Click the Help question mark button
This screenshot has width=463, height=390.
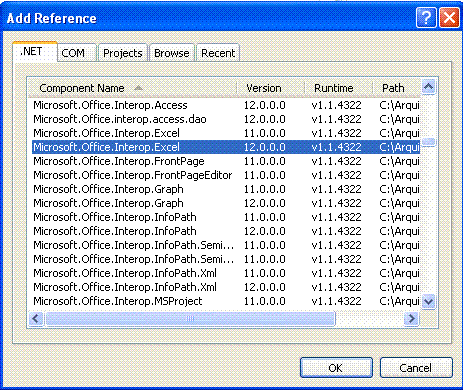tap(426, 18)
